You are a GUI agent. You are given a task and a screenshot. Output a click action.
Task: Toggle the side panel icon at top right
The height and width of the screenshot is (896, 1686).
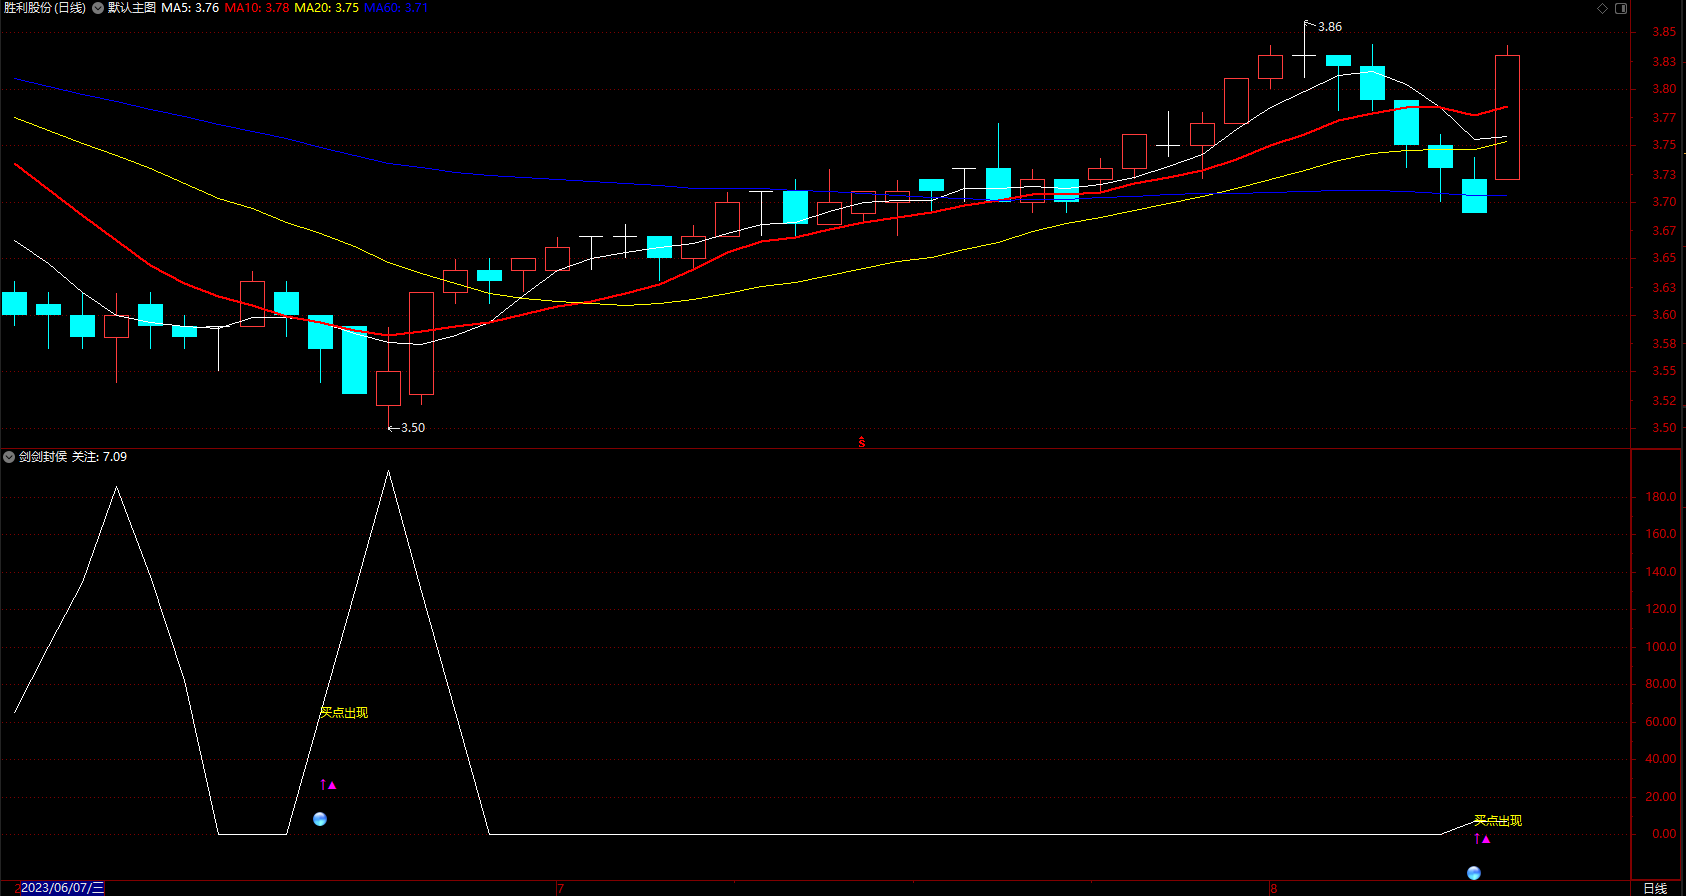point(1621,8)
